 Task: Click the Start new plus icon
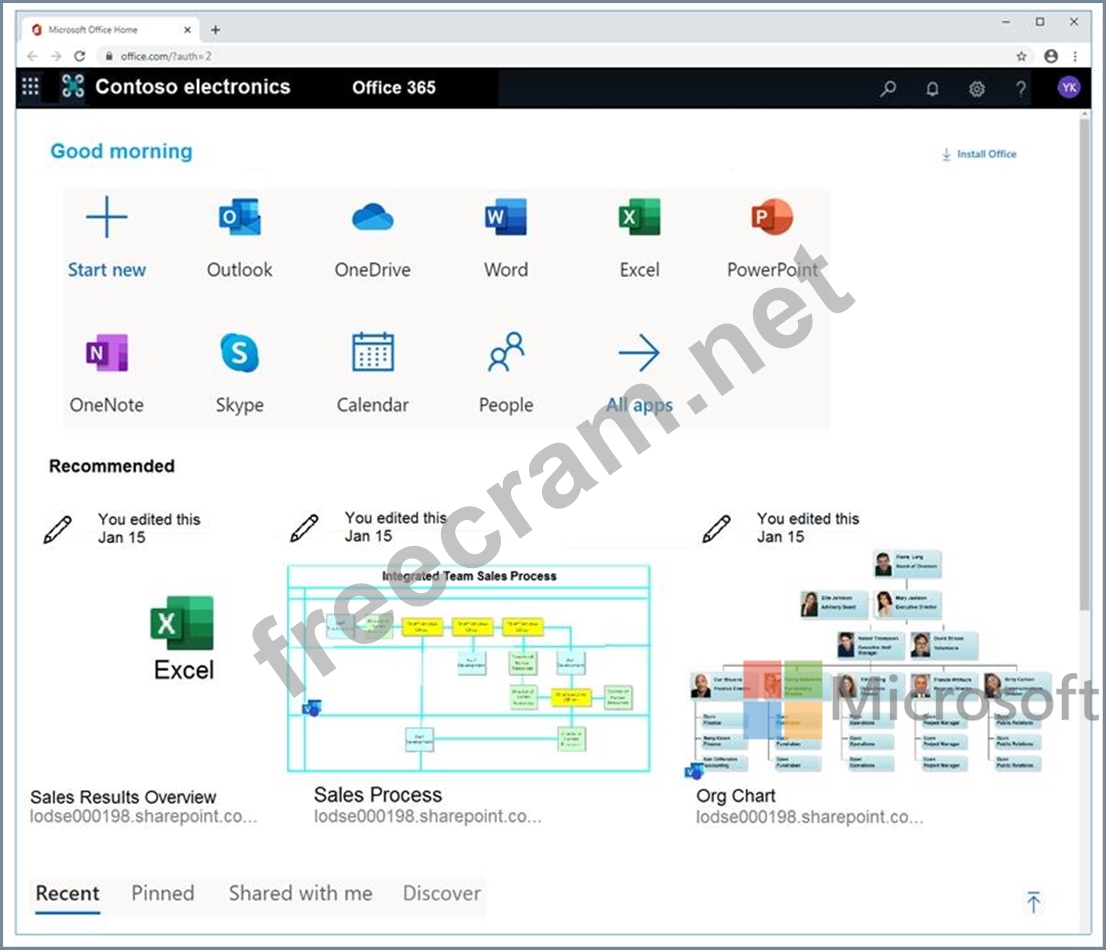click(107, 217)
